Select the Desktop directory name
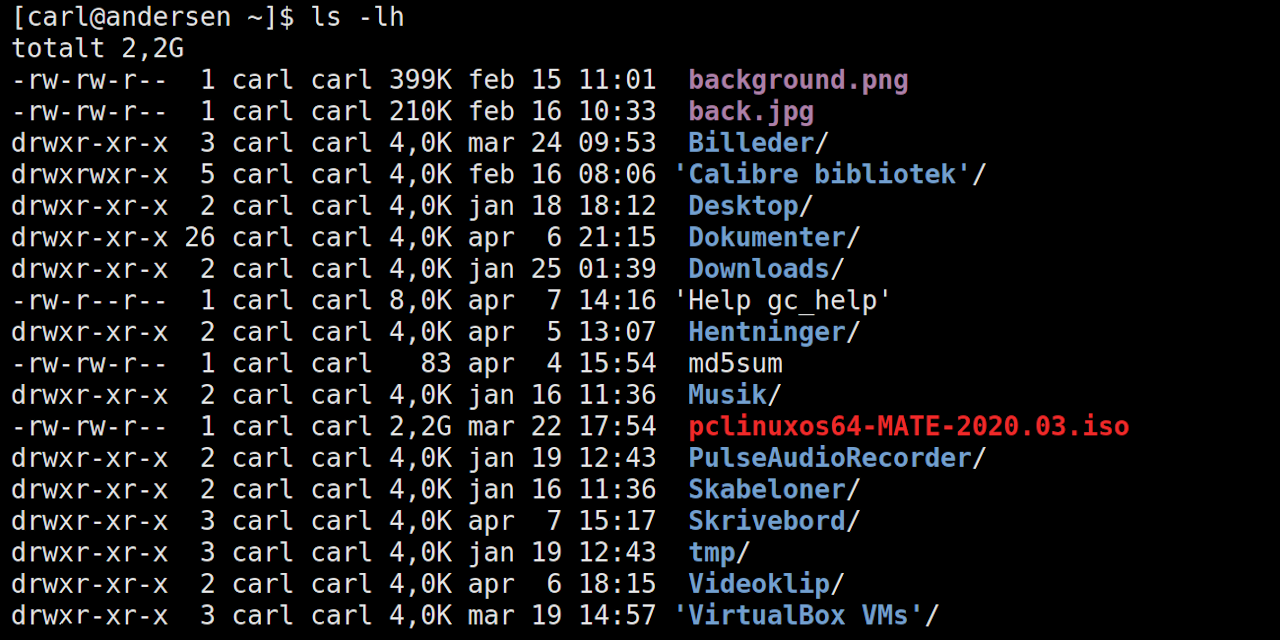The width and height of the screenshot is (1280, 640). (x=743, y=206)
